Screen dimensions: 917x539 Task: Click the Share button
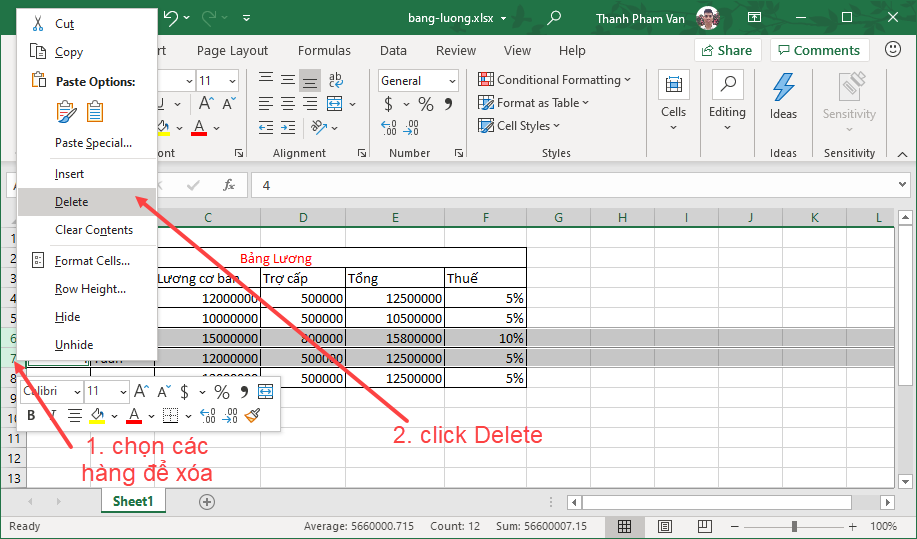727,50
